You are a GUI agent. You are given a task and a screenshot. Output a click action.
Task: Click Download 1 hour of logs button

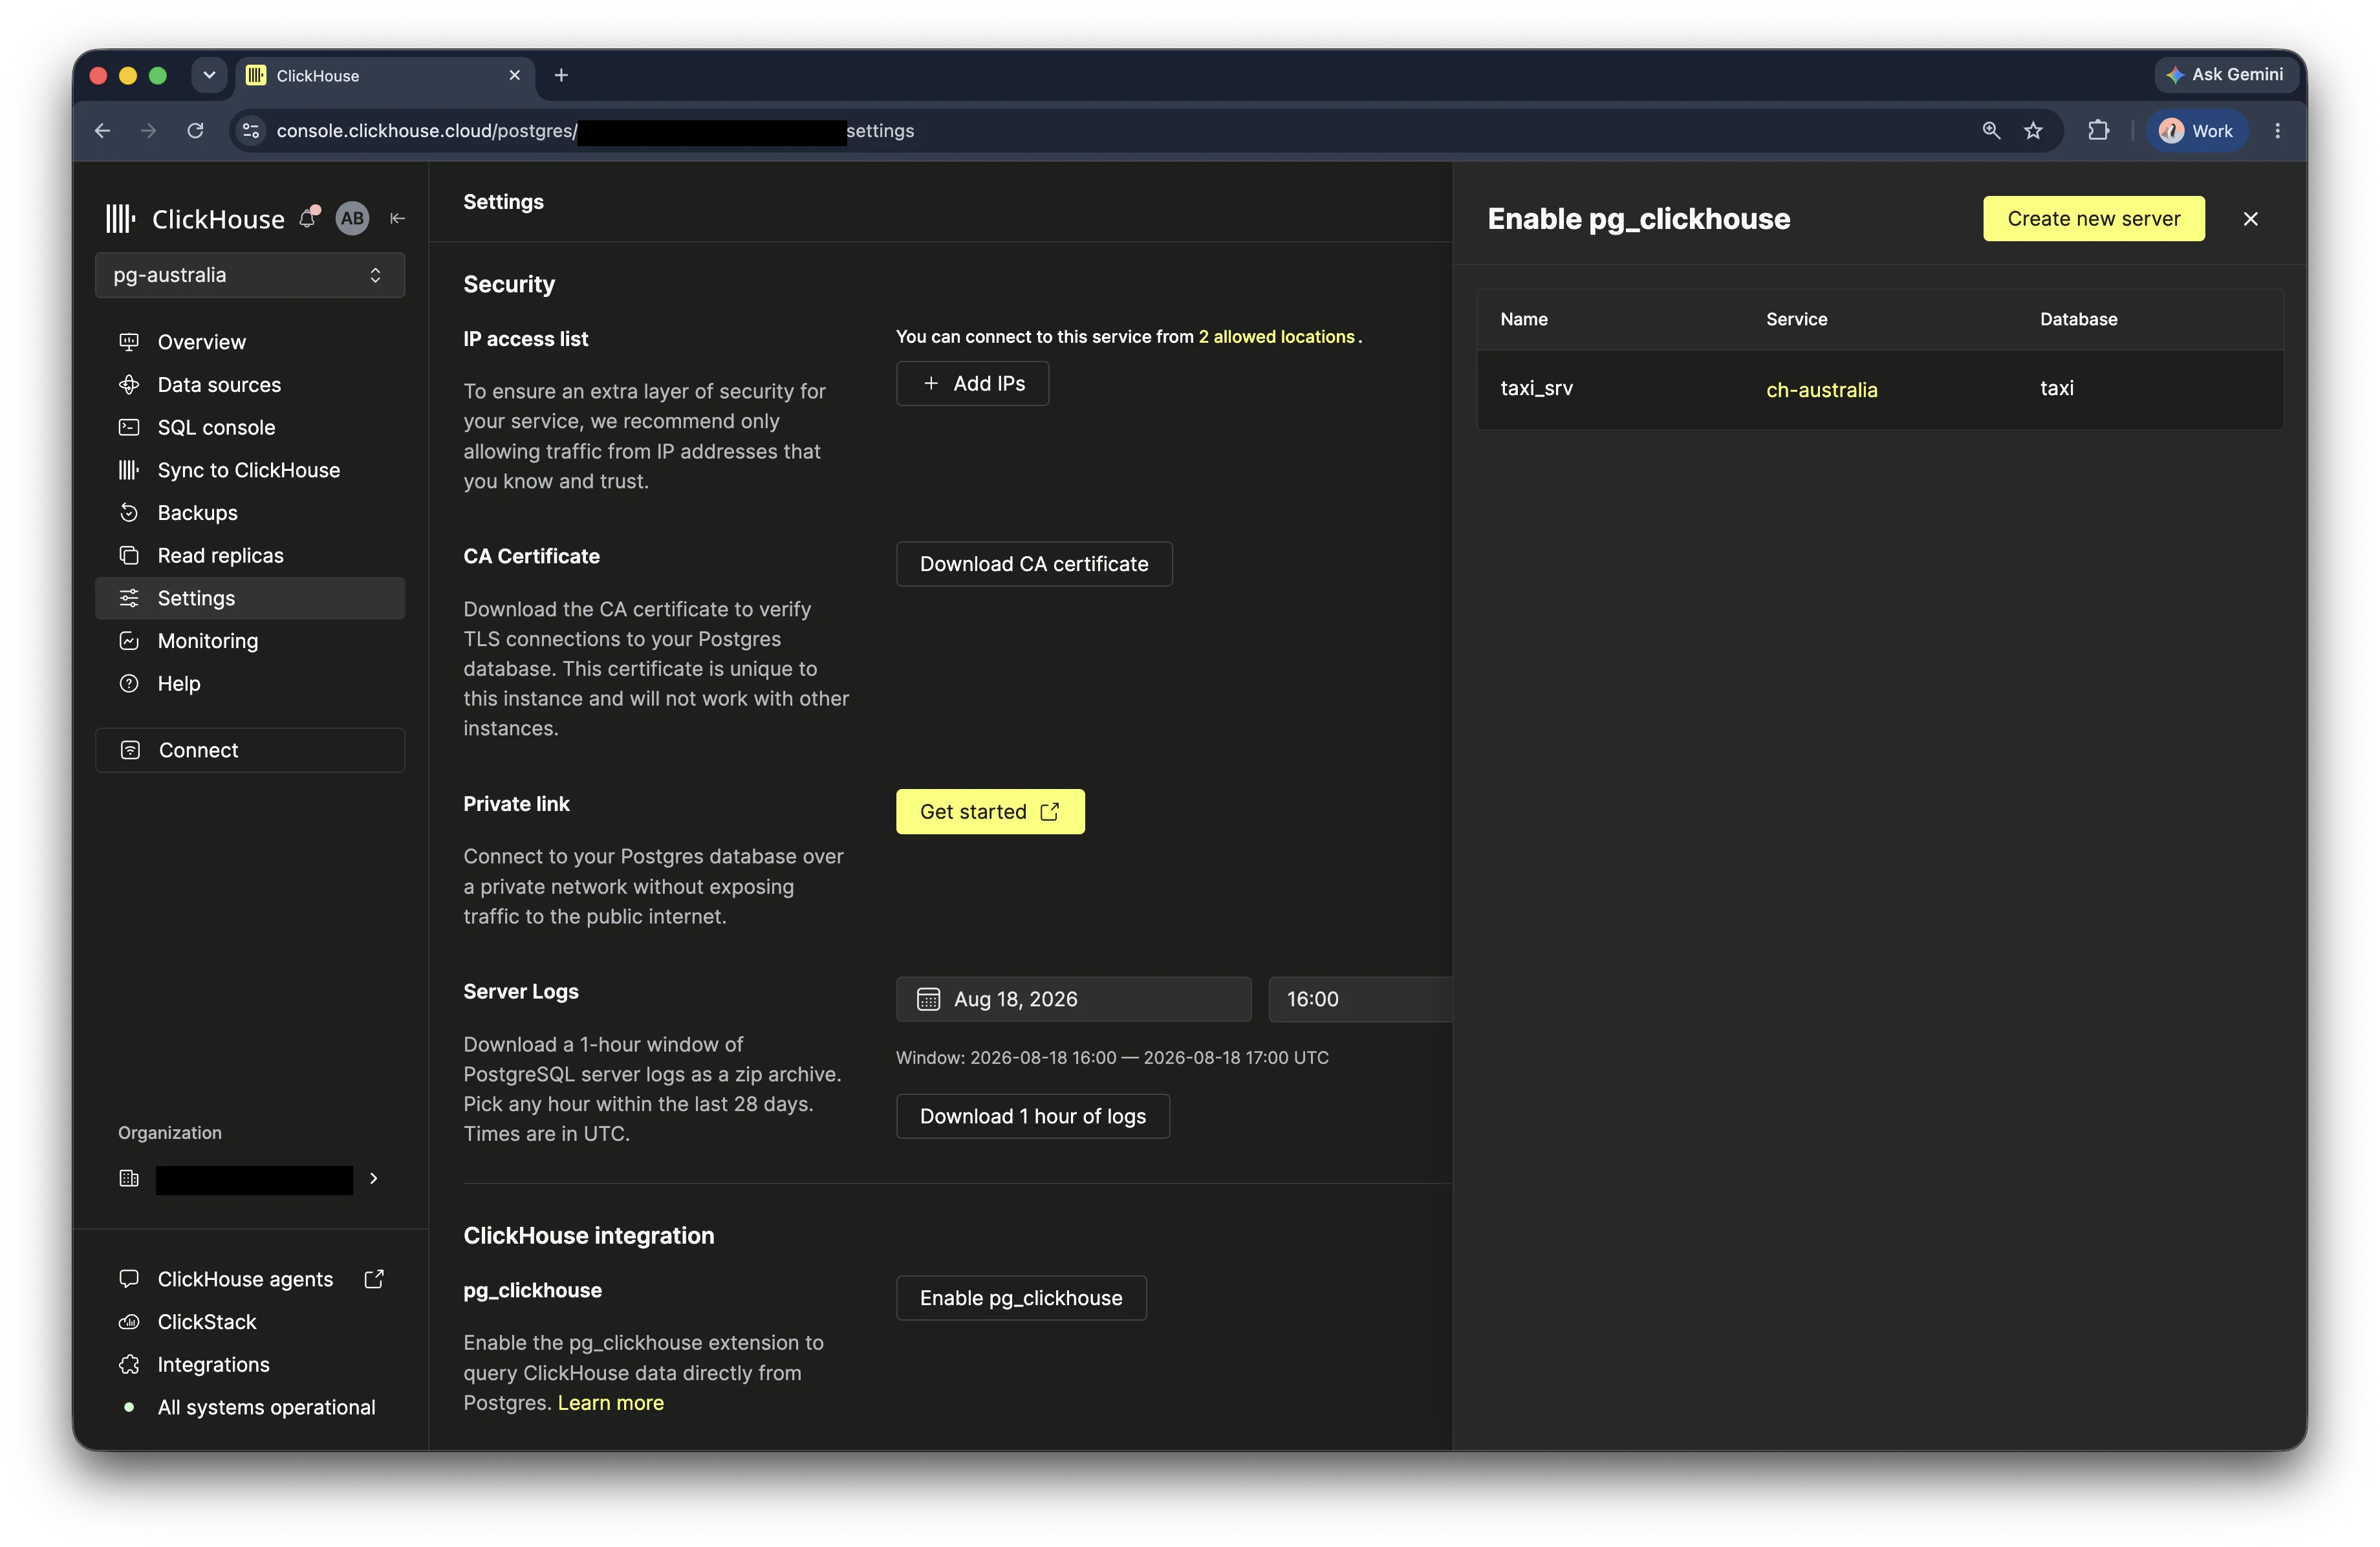(1033, 1116)
